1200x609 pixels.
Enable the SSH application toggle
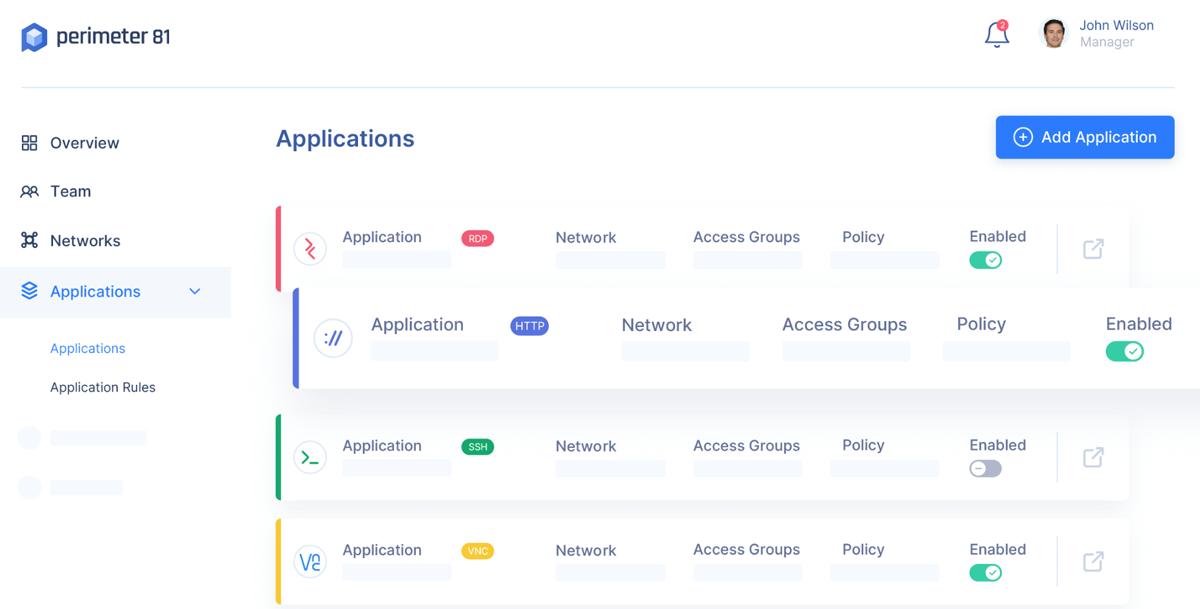[986, 469]
